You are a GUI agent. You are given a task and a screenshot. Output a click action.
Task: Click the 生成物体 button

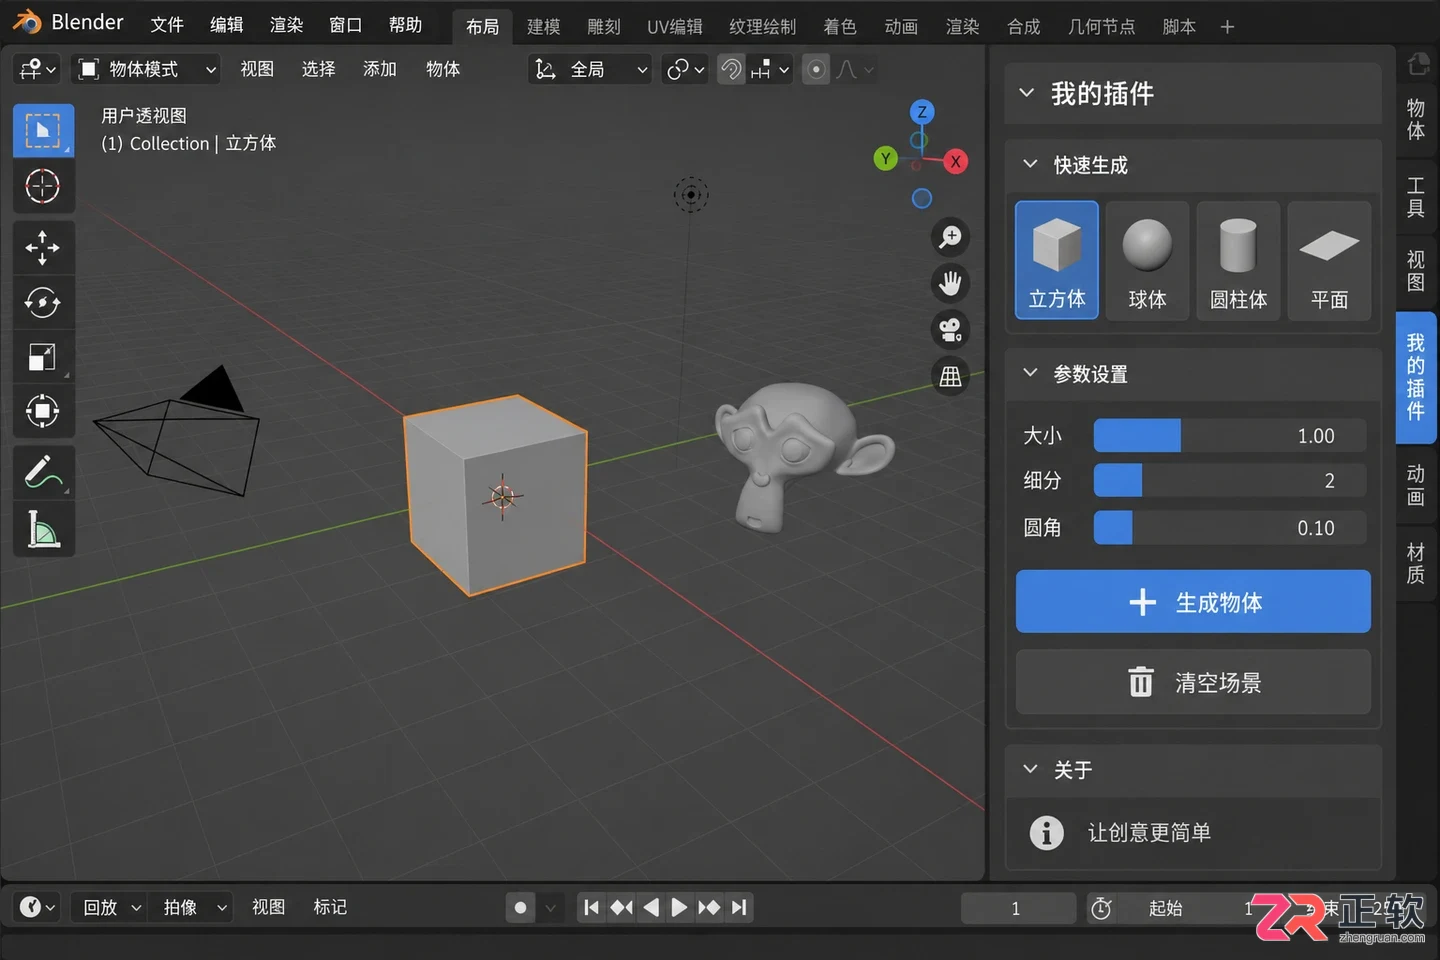pyautogui.click(x=1193, y=602)
